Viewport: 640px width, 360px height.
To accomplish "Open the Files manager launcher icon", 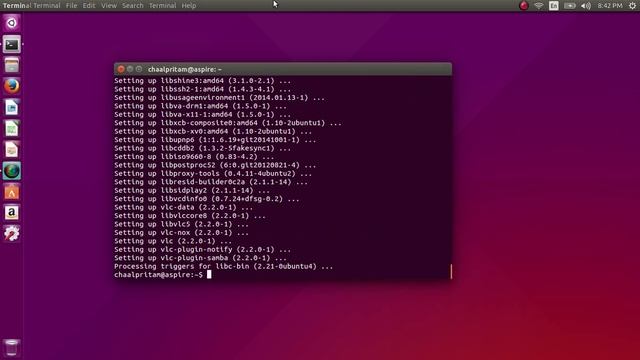I will pos(11,65).
